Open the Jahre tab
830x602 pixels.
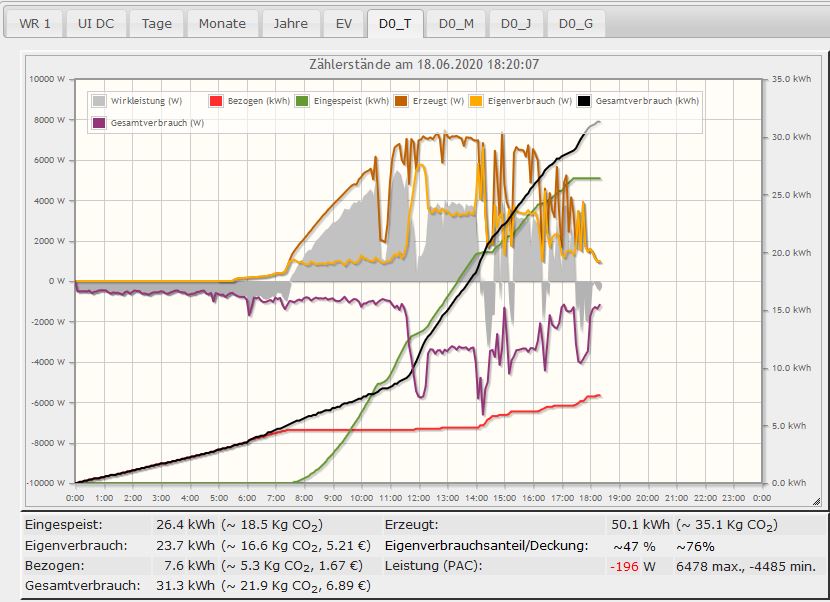coord(291,24)
